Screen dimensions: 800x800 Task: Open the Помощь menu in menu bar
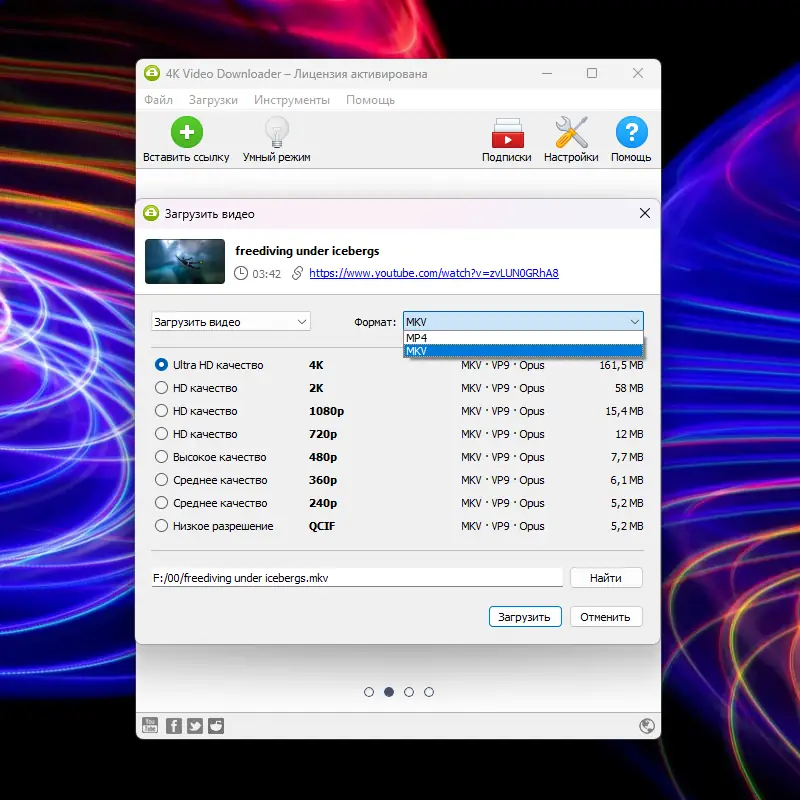tap(370, 100)
